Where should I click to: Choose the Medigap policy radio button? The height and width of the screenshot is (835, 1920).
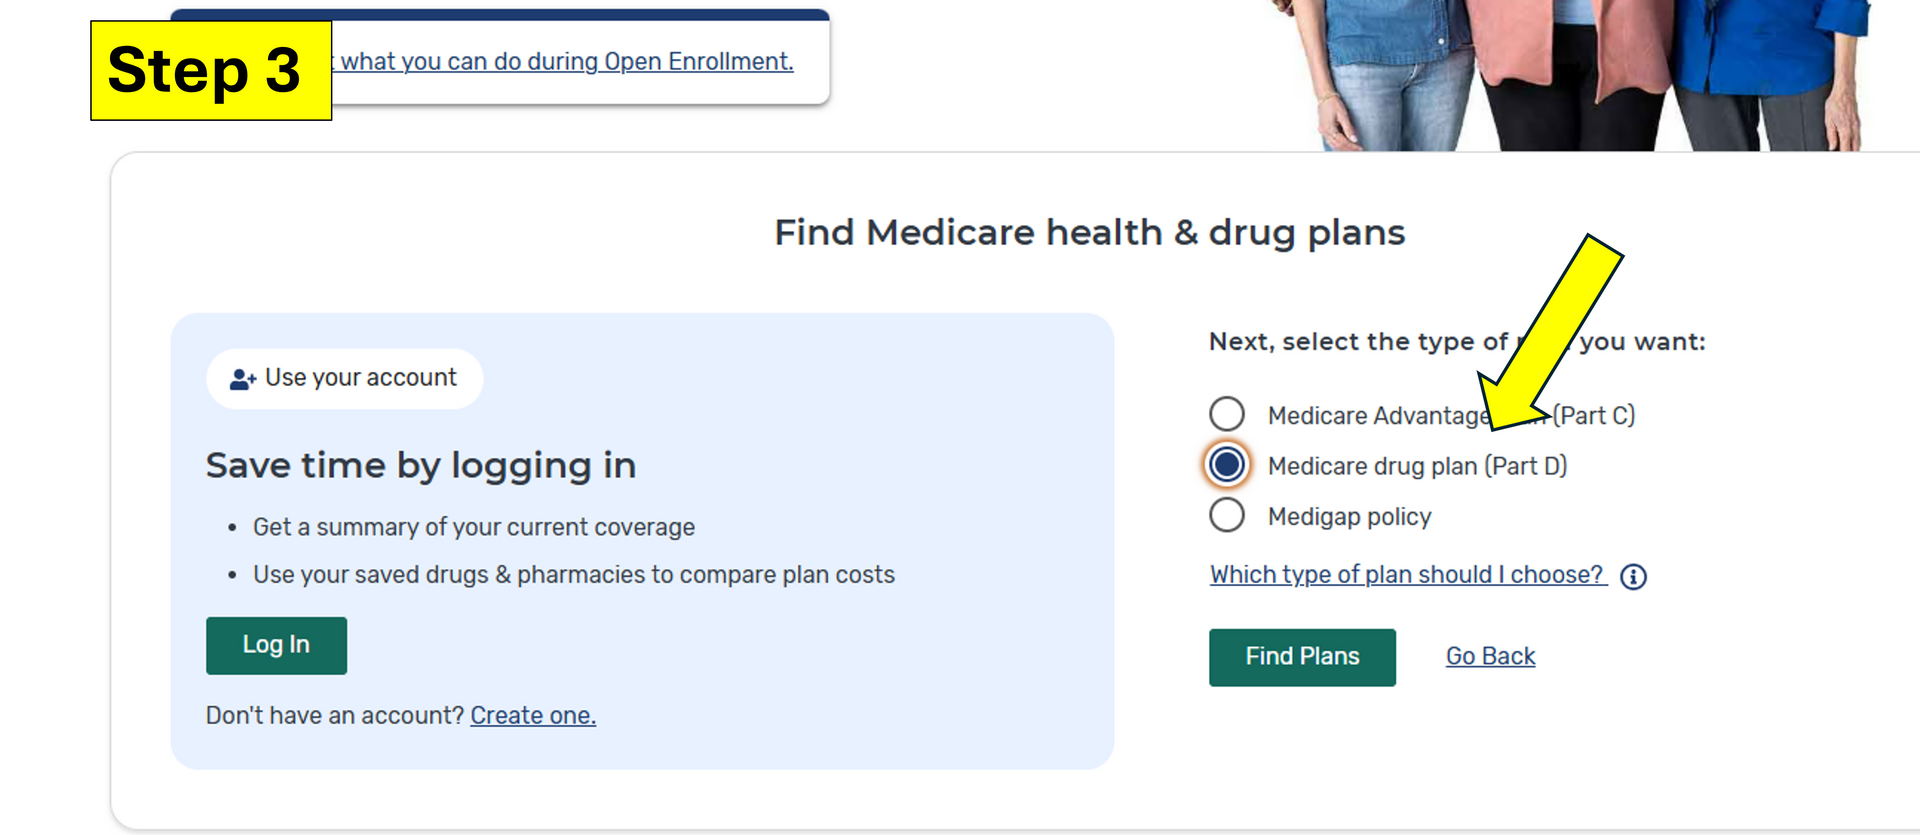tap(1227, 516)
